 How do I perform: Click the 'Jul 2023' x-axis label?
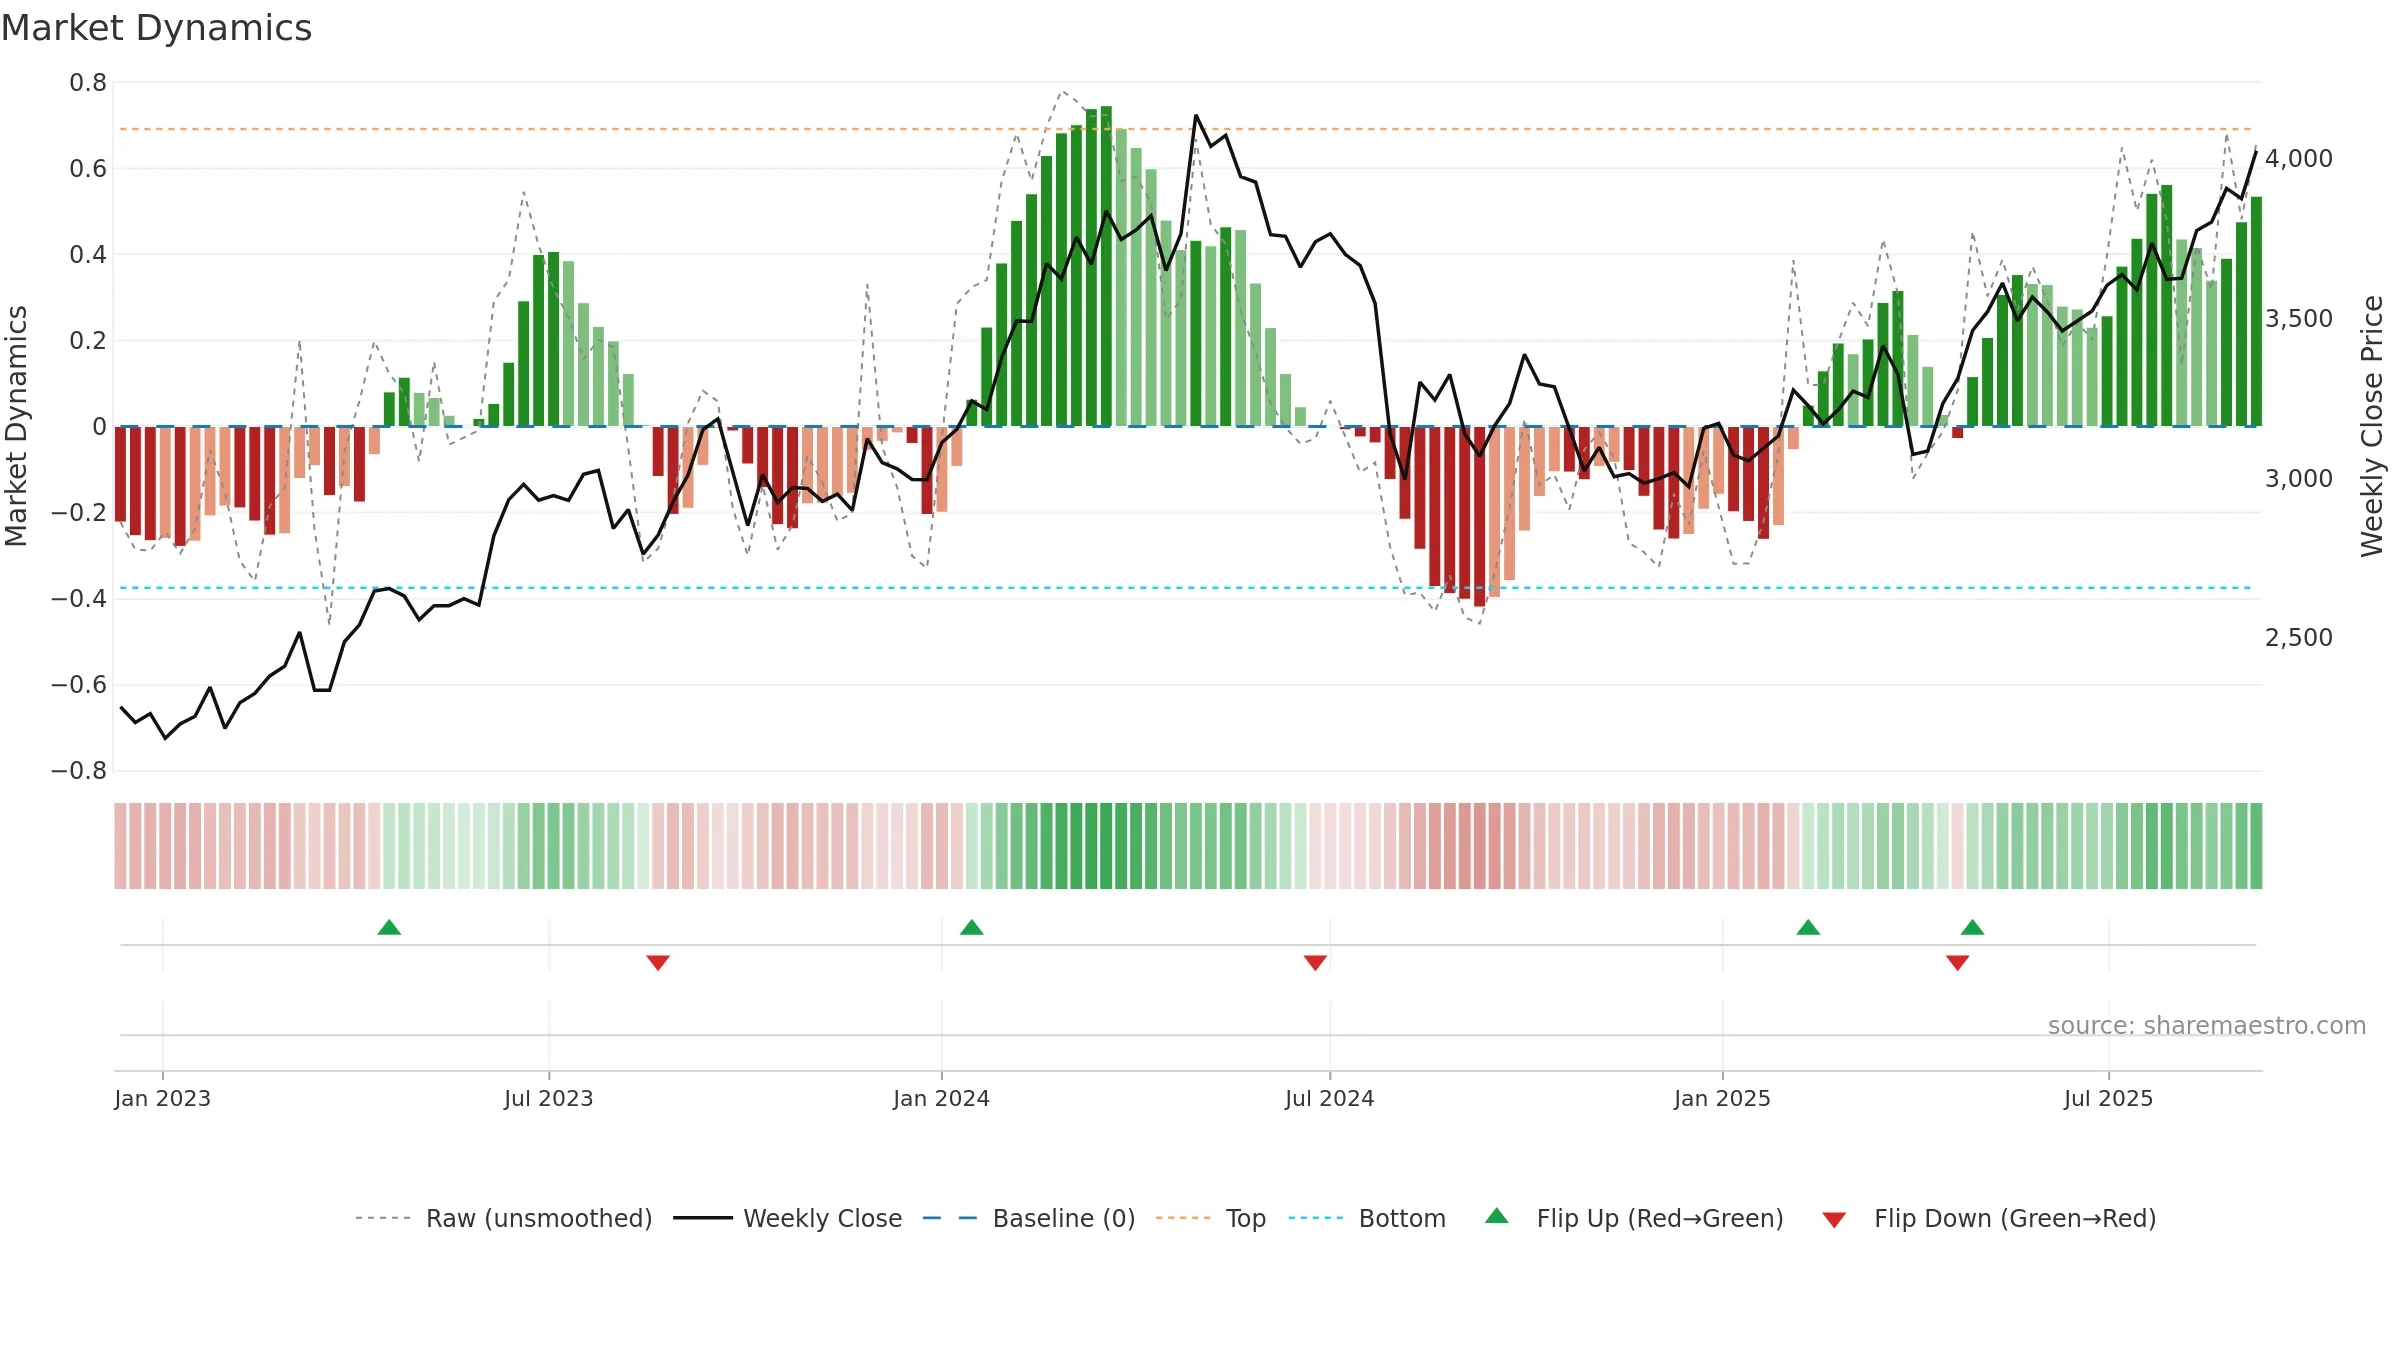548,1098
